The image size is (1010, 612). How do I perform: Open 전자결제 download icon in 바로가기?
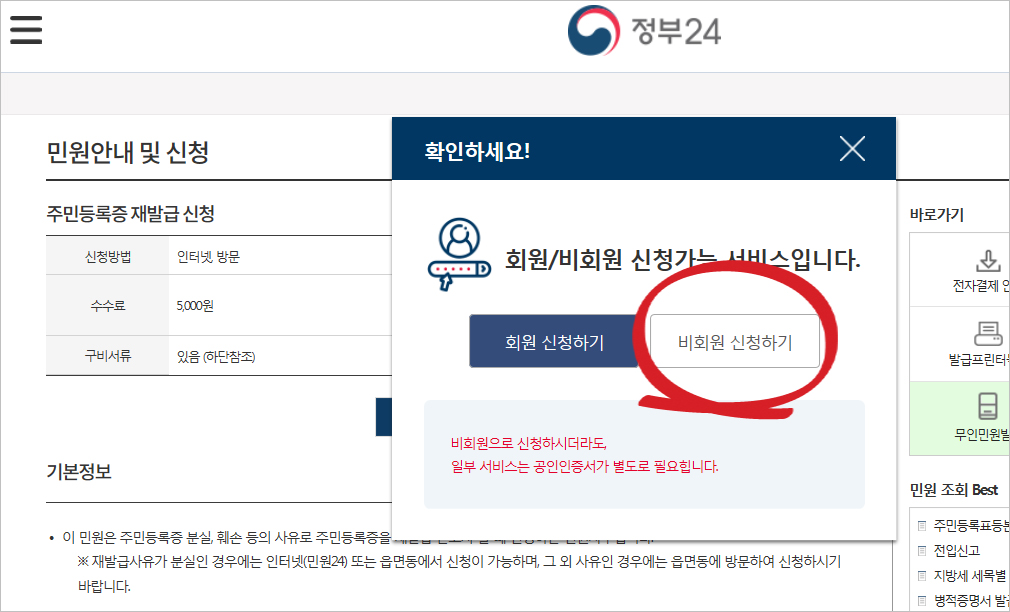tap(987, 262)
